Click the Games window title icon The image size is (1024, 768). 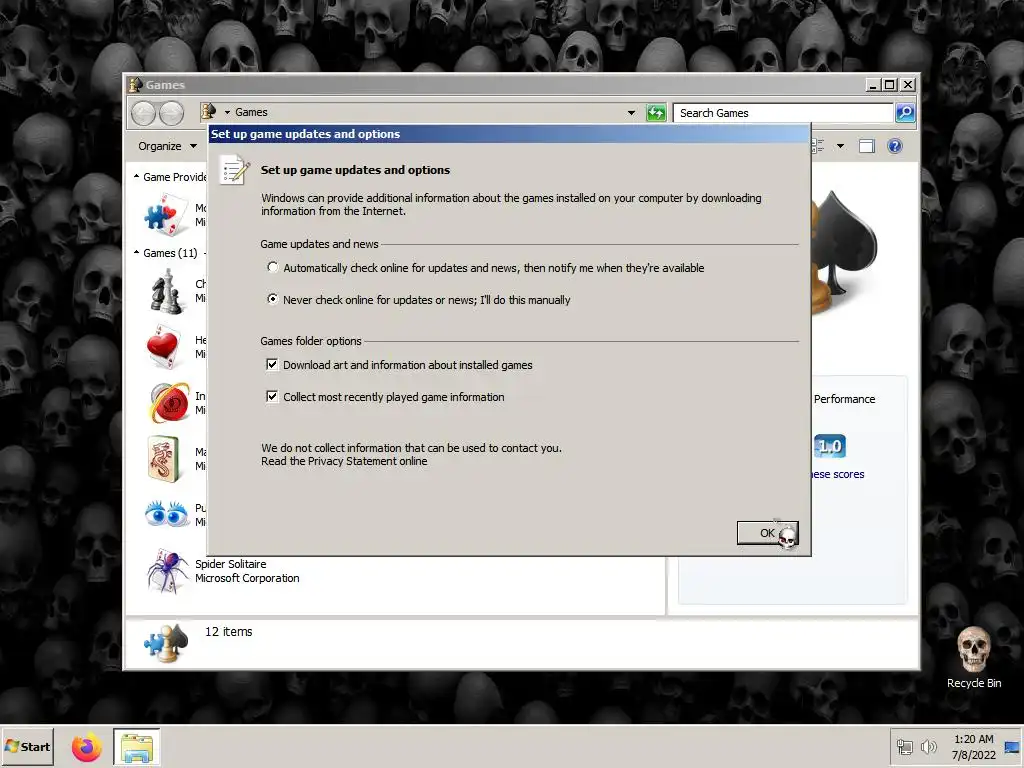tap(136, 84)
